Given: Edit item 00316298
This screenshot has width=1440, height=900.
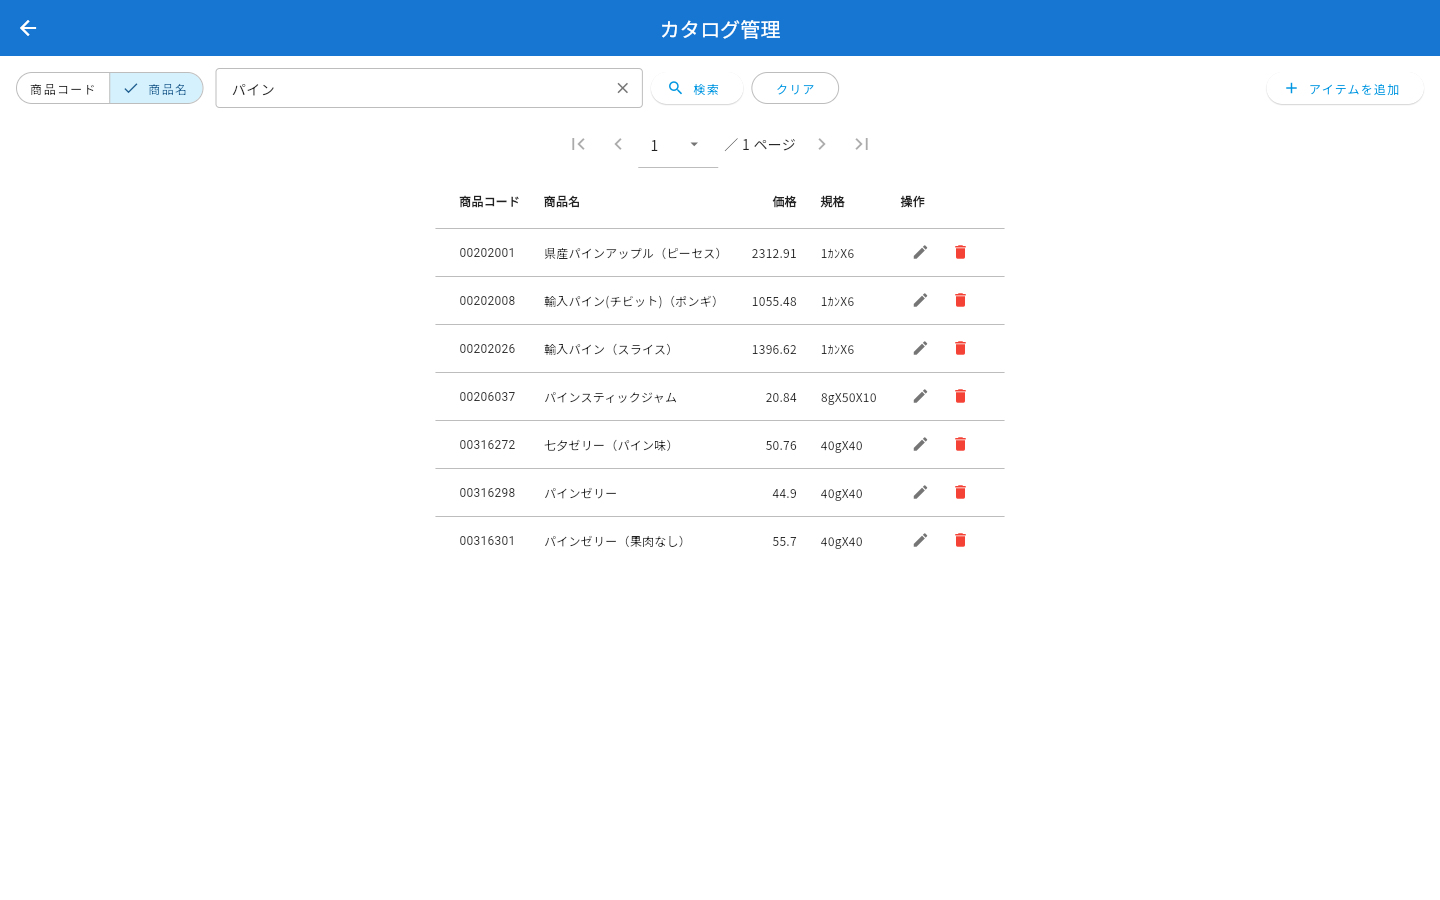Looking at the screenshot, I should pyautogui.click(x=920, y=492).
